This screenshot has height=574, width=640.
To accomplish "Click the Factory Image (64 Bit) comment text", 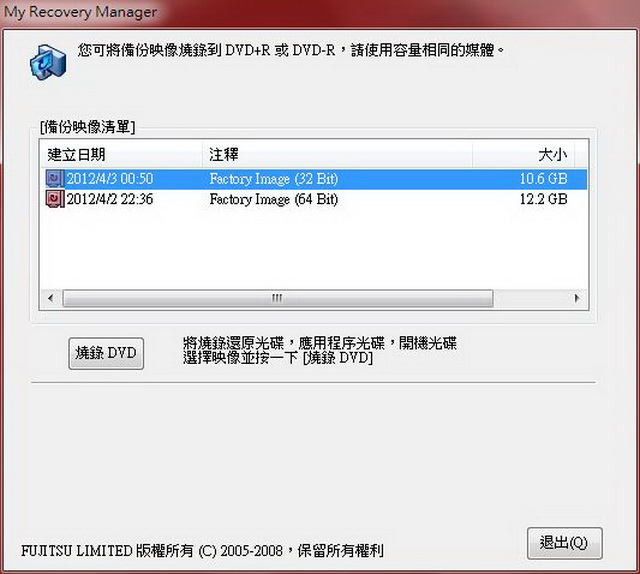I will click(x=273, y=199).
